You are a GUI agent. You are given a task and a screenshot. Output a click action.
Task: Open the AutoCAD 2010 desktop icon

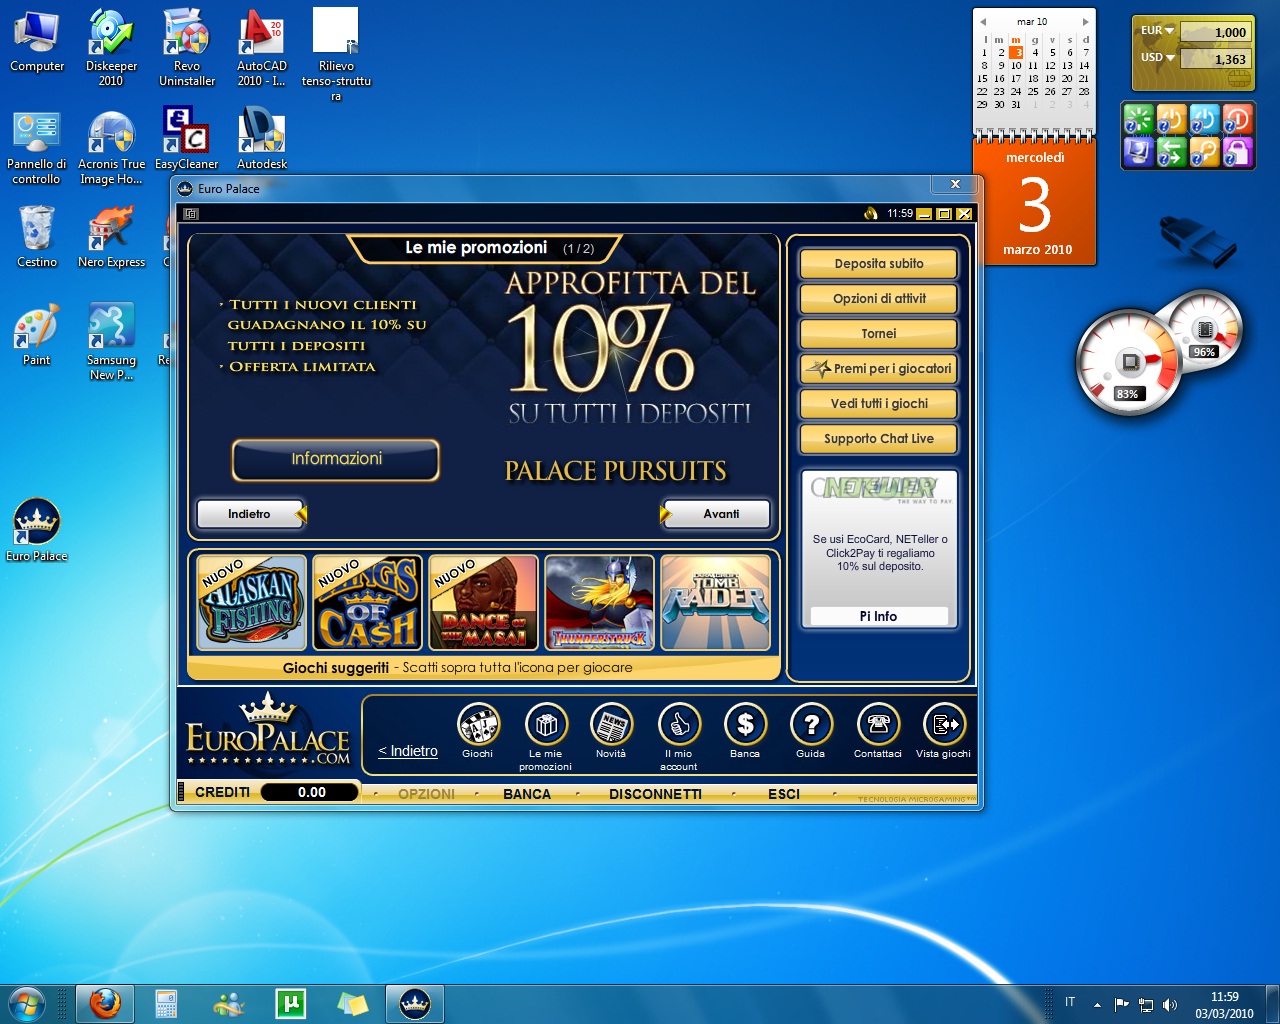pyautogui.click(x=262, y=47)
